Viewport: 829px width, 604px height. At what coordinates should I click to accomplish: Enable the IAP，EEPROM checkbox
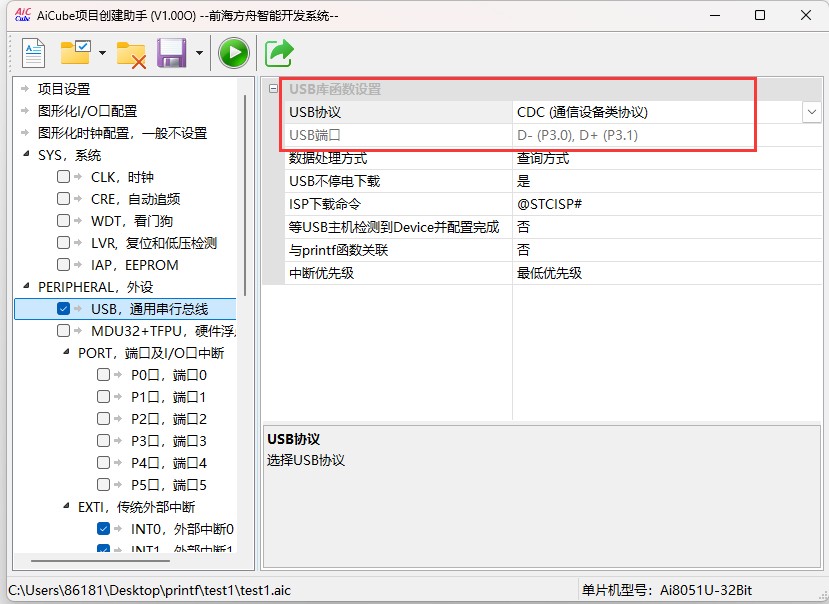point(63,264)
